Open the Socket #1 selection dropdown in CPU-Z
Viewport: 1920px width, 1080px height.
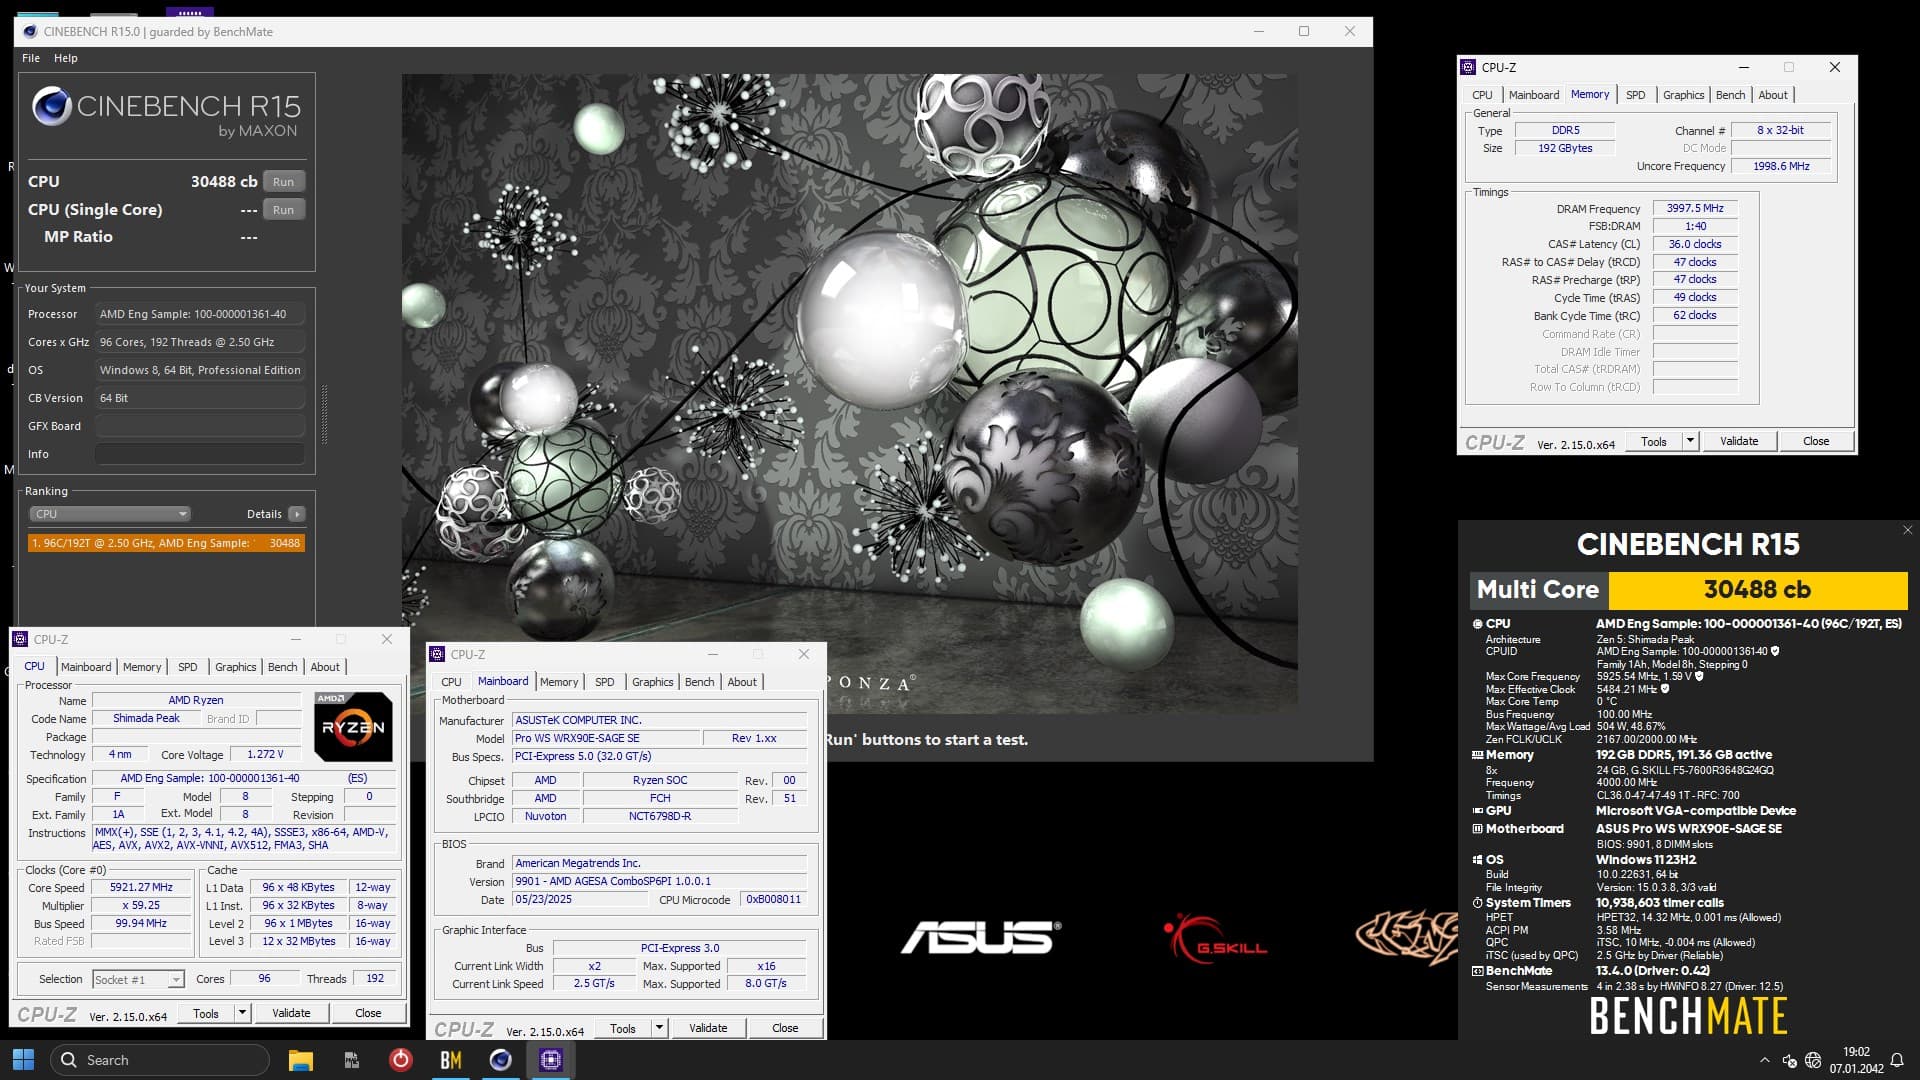(137, 979)
